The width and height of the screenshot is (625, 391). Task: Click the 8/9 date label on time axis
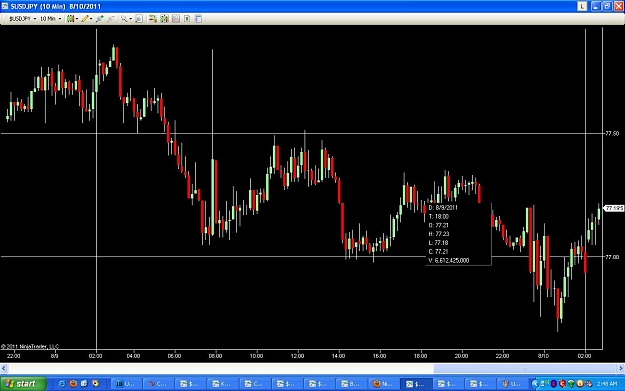tap(55, 356)
